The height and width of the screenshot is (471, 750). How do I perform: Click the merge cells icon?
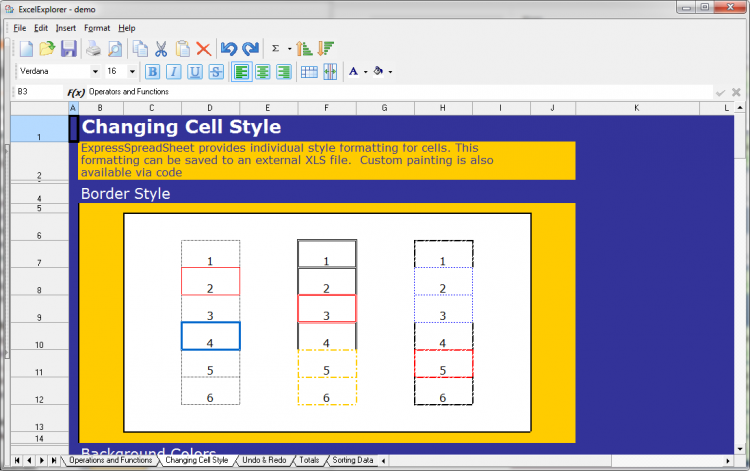pyautogui.click(x=330, y=72)
